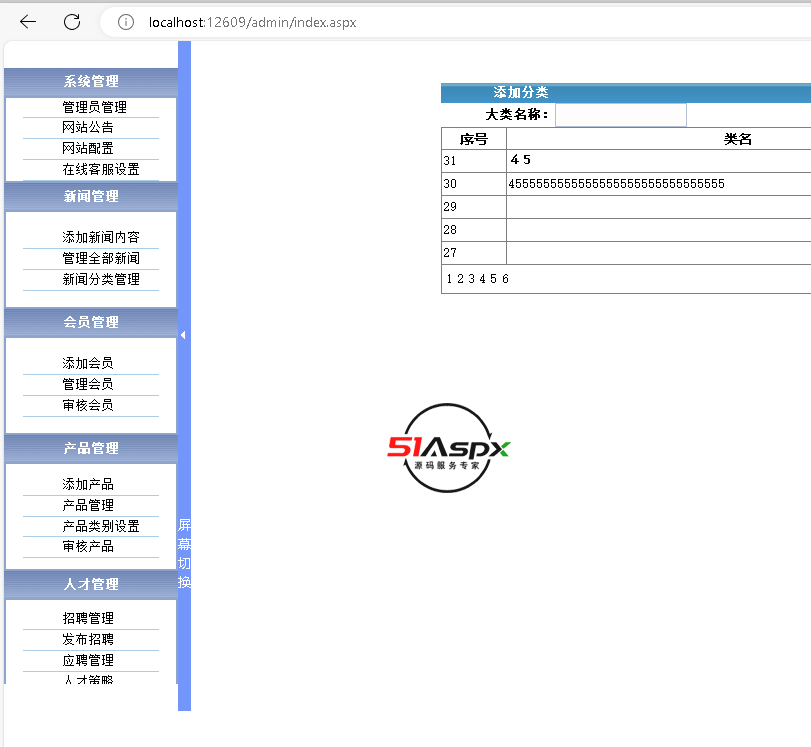Open 网站配置 in the sidebar
The image size is (811, 747).
(x=88, y=148)
